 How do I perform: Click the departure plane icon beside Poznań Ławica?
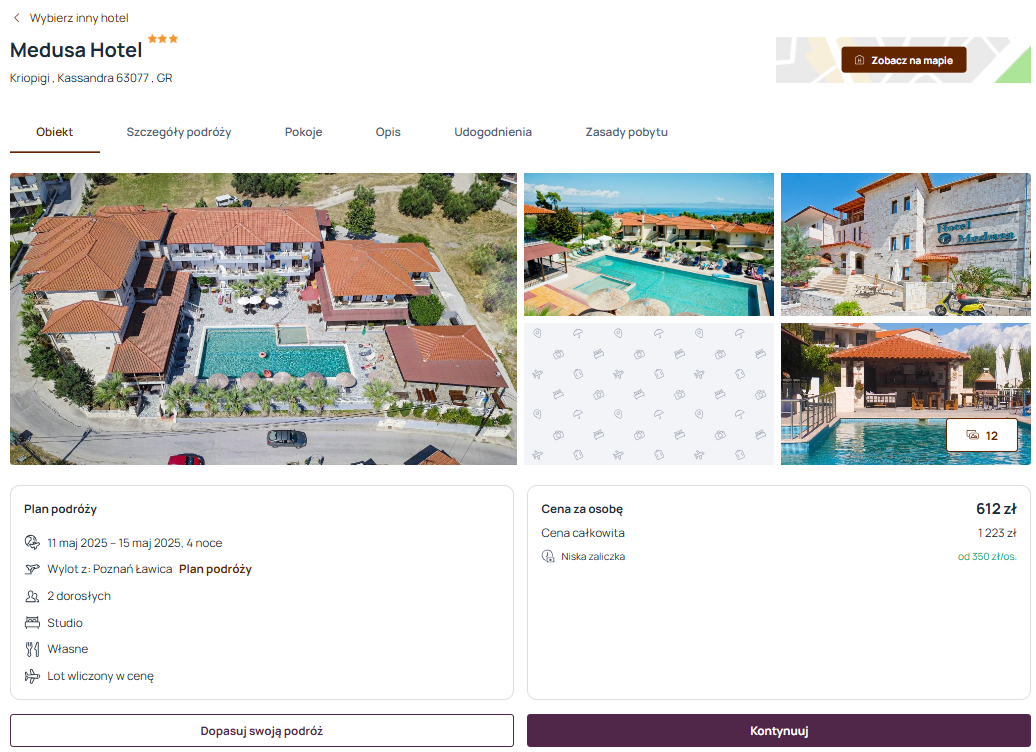32,569
